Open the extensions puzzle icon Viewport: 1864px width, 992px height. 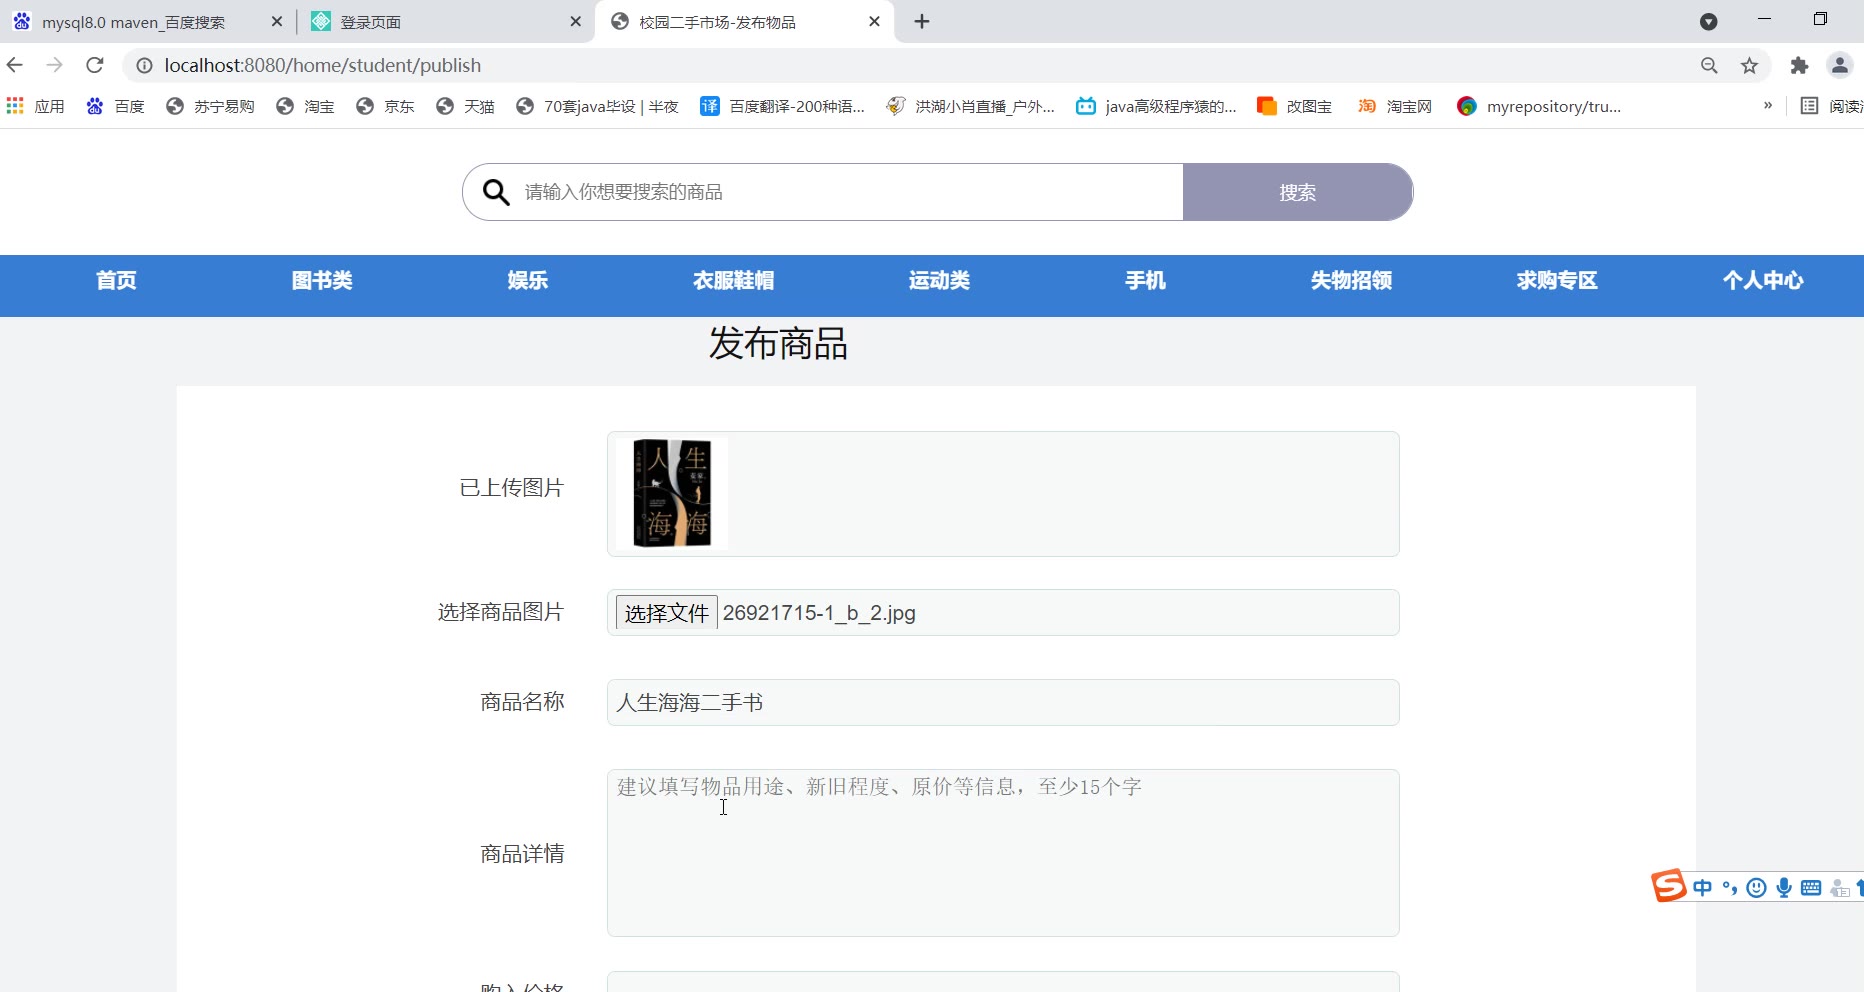1799,65
